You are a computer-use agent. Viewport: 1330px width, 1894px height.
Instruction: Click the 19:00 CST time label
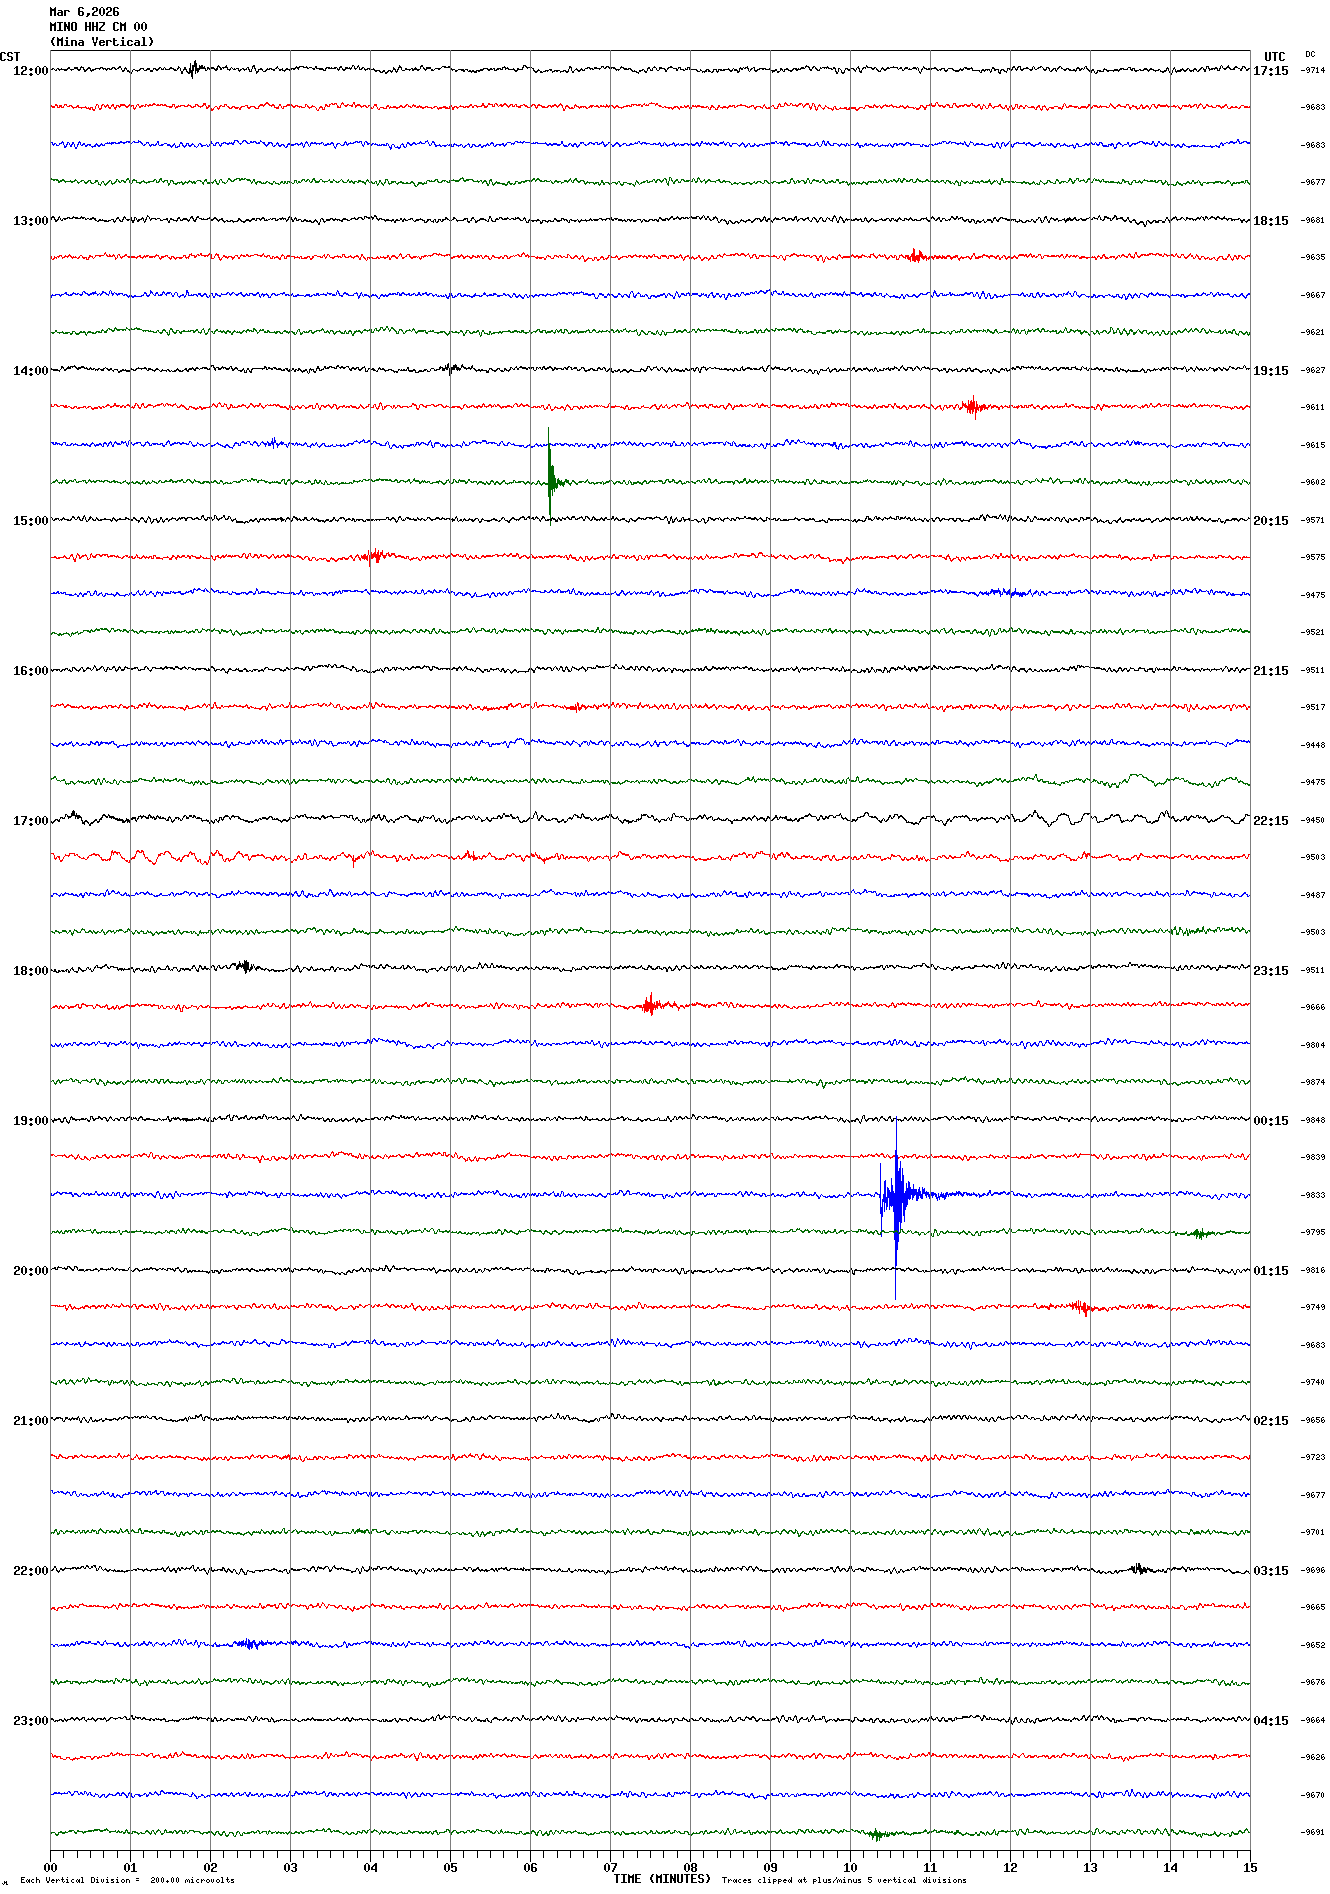click(30, 1121)
